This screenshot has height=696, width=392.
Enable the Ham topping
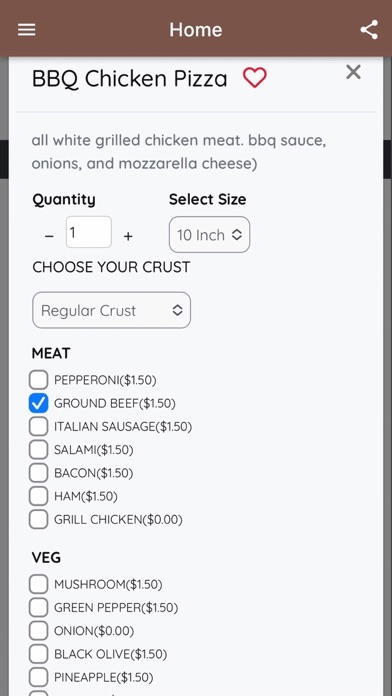tap(39, 496)
